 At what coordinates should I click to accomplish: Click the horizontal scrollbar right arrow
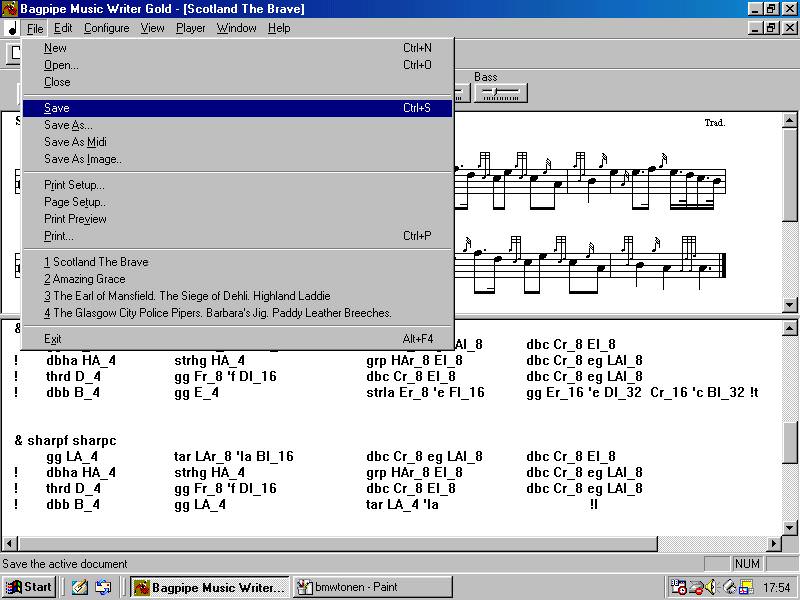[774, 544]
